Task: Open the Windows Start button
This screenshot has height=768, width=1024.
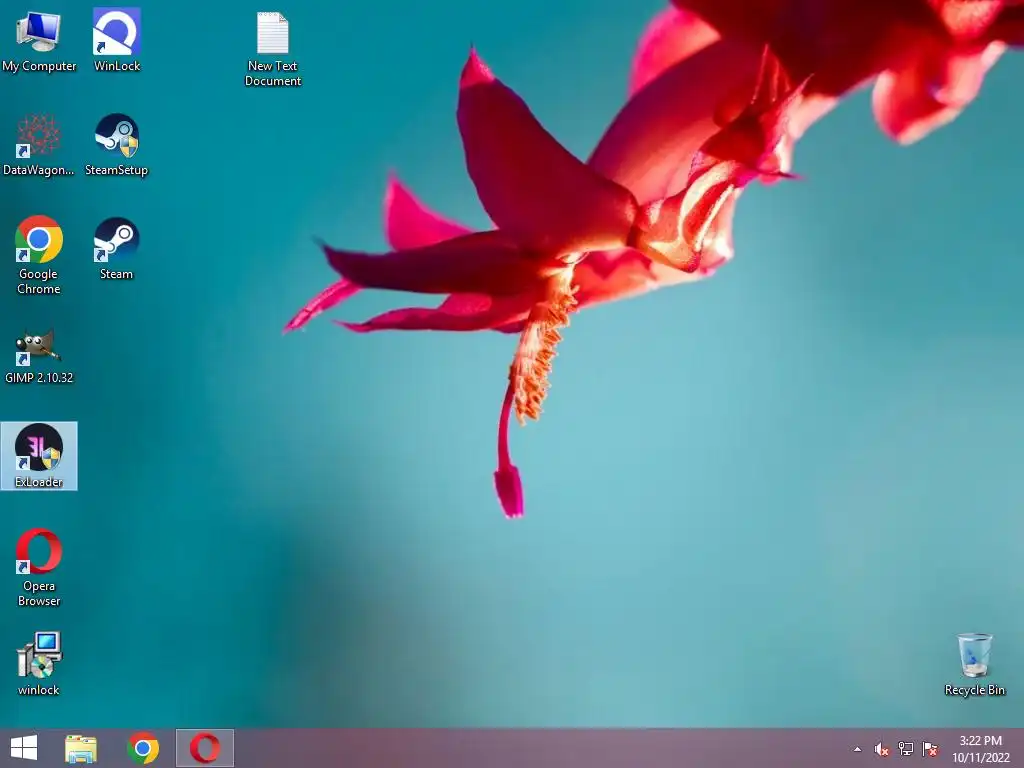Action: [x=24, y=748]
